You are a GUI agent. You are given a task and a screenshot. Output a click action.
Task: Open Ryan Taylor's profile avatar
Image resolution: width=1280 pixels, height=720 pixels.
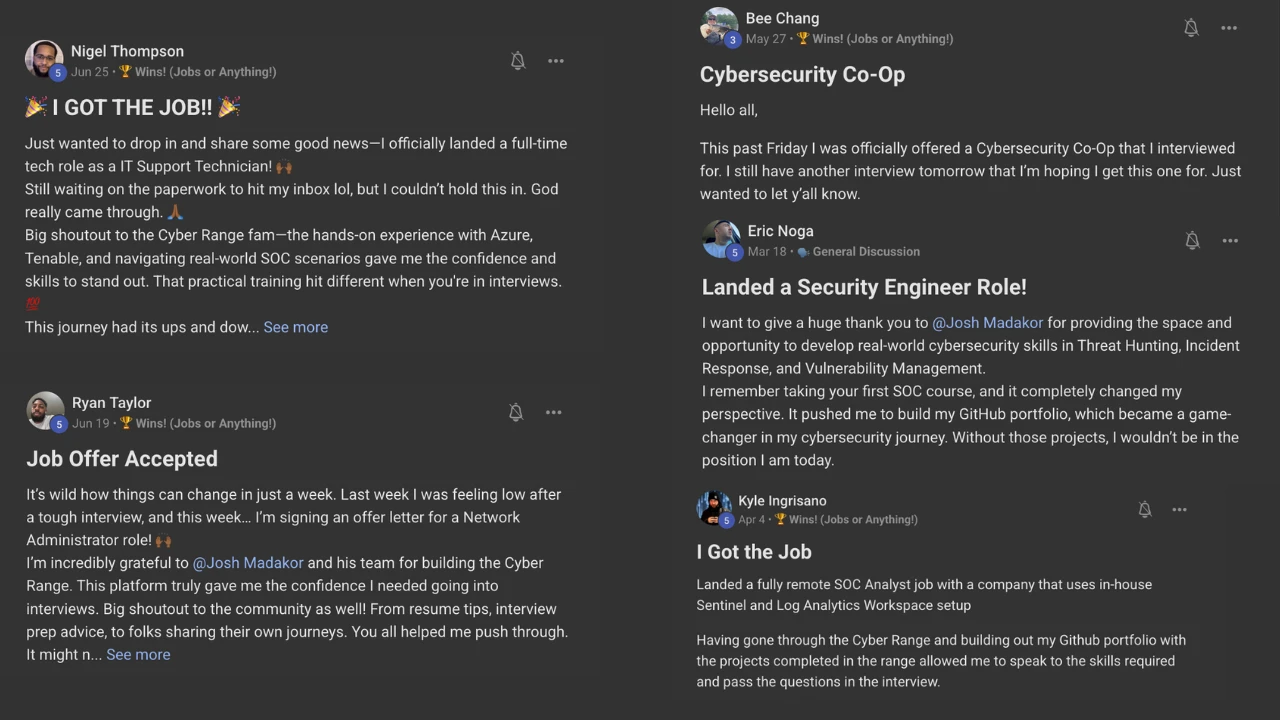click(45, 411)
